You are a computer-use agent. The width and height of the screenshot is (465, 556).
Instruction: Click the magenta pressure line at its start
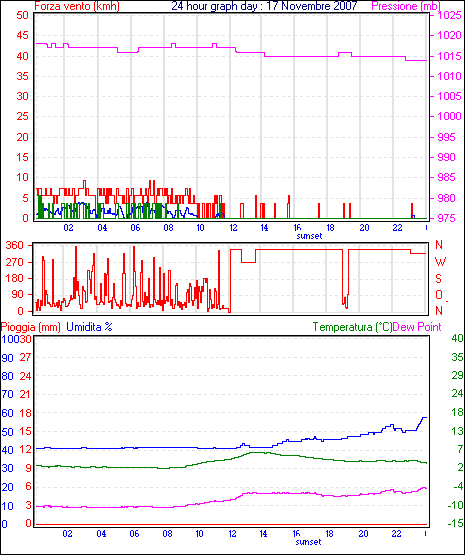click(38, 44)
